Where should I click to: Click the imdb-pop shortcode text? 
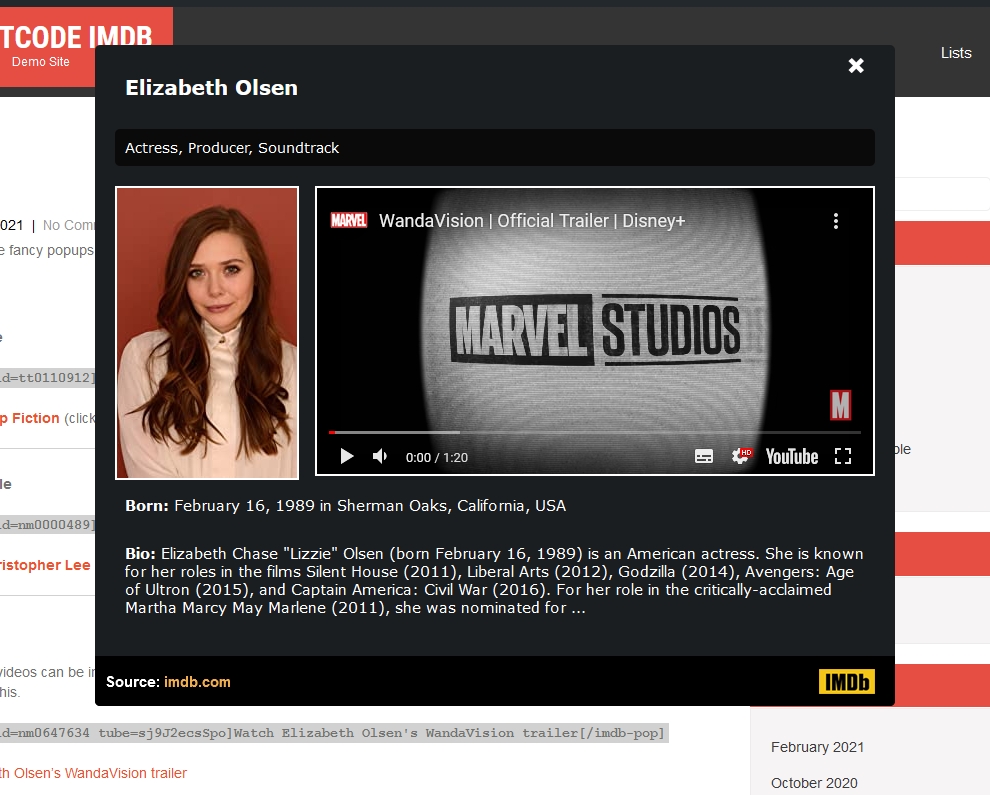[x=333, y=733]
